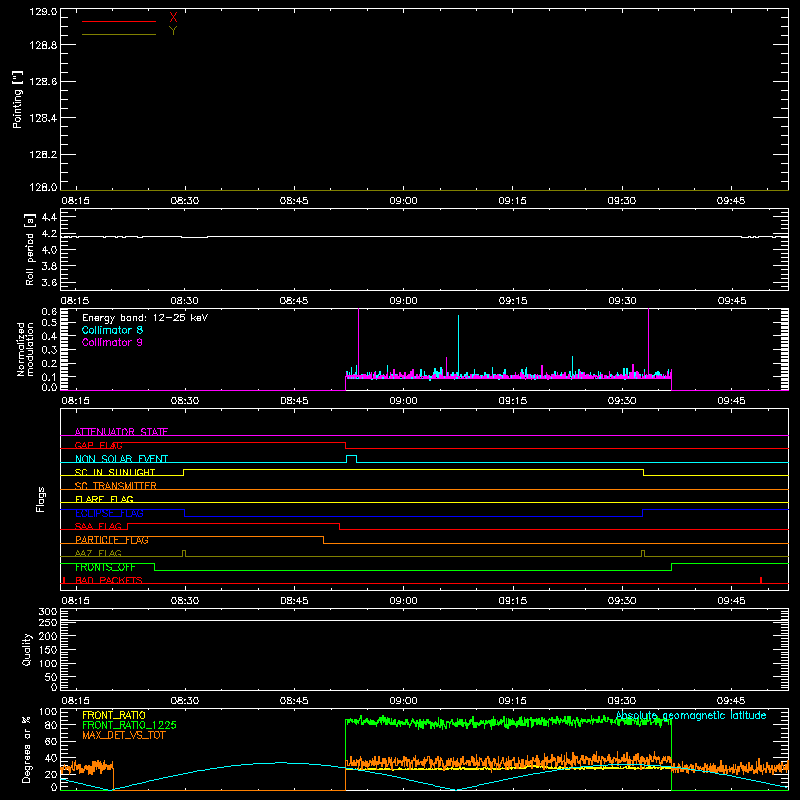Click the tall magenta spike near 09:33
The image size is (800, 800).
[x=648, y=342]
